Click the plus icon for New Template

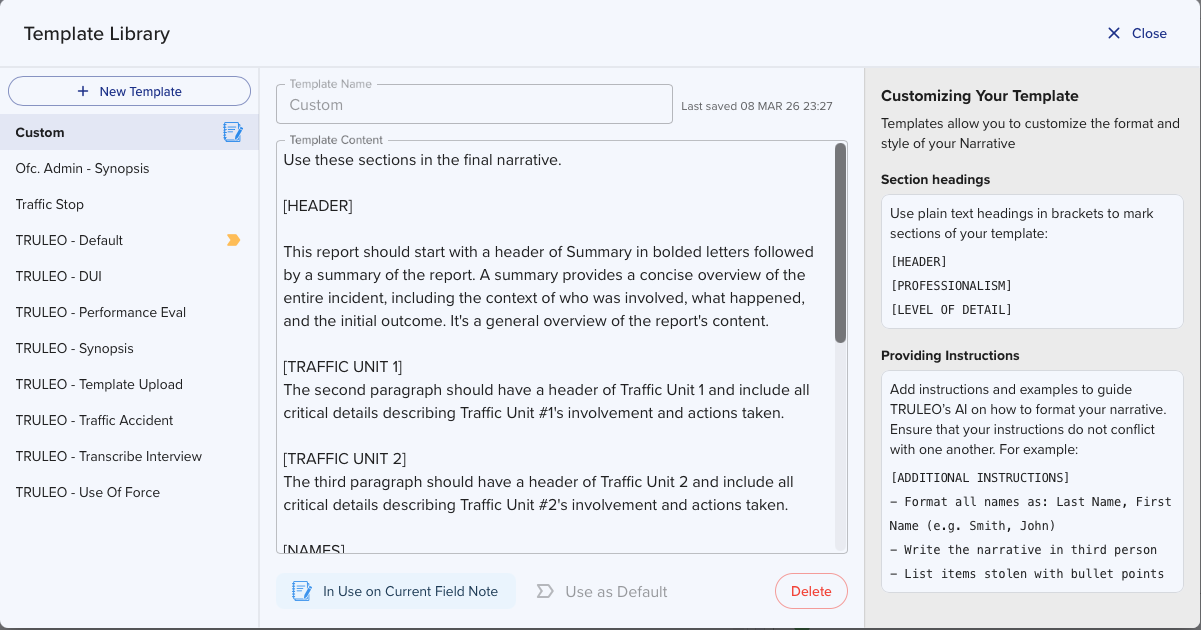[x=83, y=91]
